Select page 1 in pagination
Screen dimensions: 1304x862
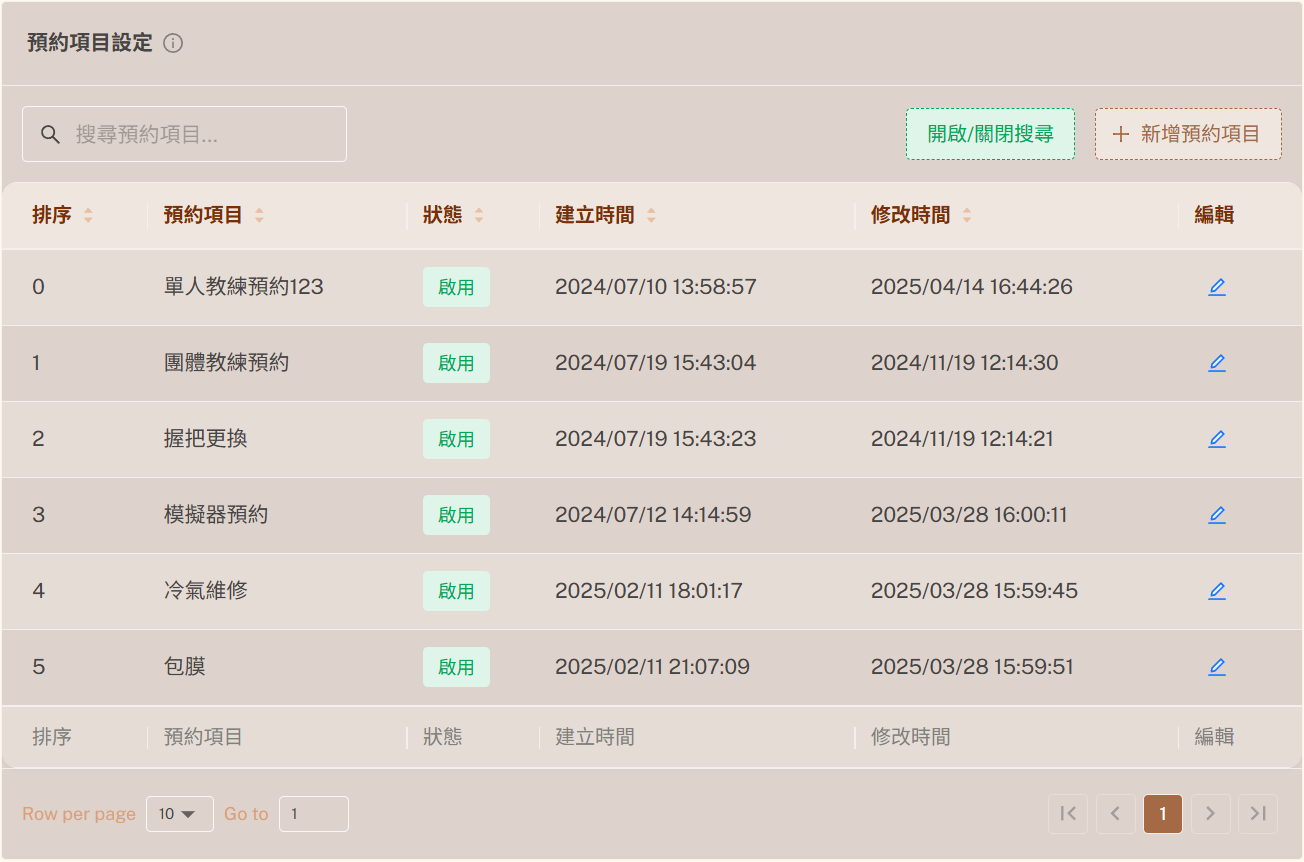[x=1162, y=814]
